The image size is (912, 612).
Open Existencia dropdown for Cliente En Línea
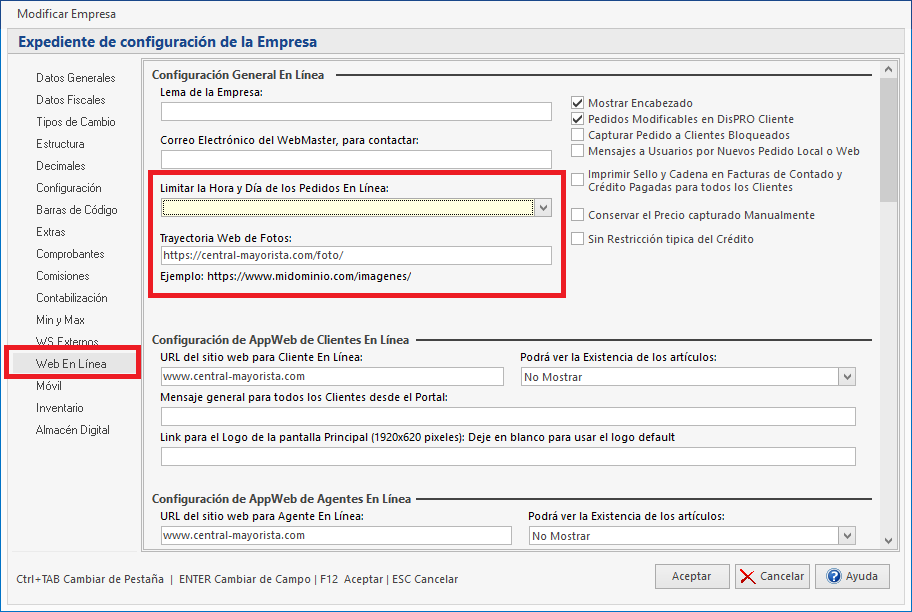(x=847, y=377)
